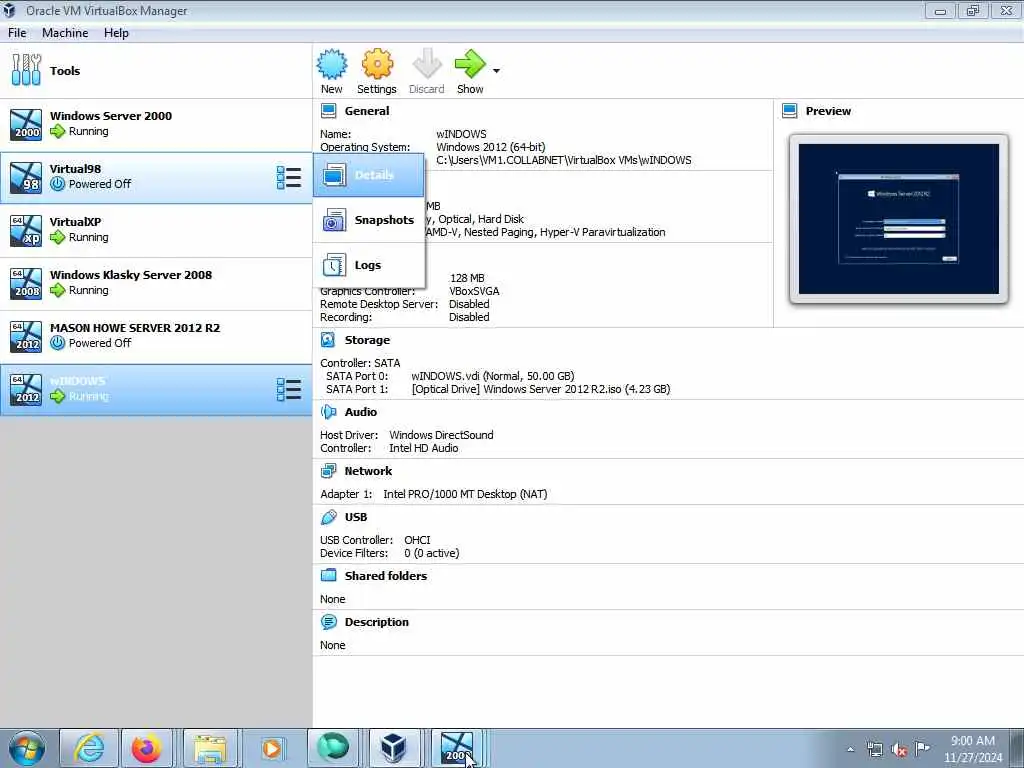This screenshot has height=768, width=1024.
Task: Click Intel PRO/1000 MT Desktop (NAT) text
Action: (x=465, y=494)
